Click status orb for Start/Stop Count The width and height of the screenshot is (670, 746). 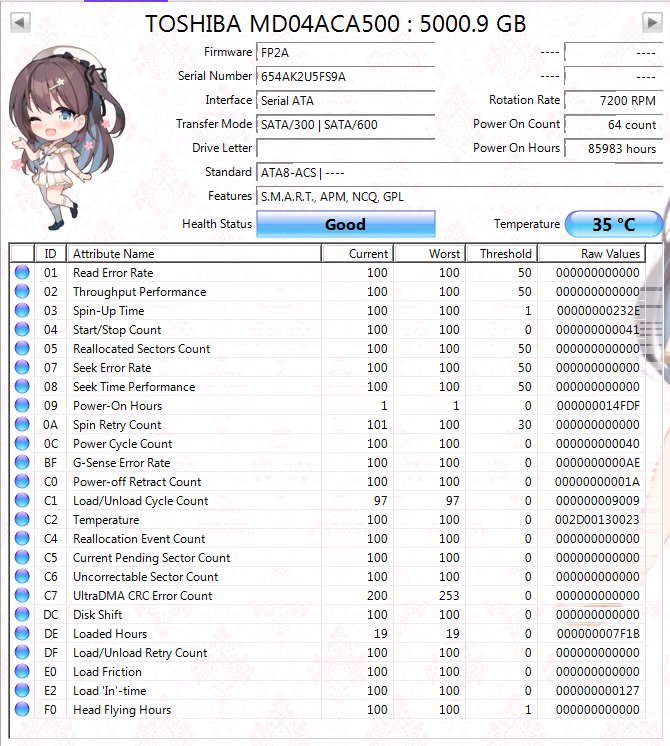[22, 329]
